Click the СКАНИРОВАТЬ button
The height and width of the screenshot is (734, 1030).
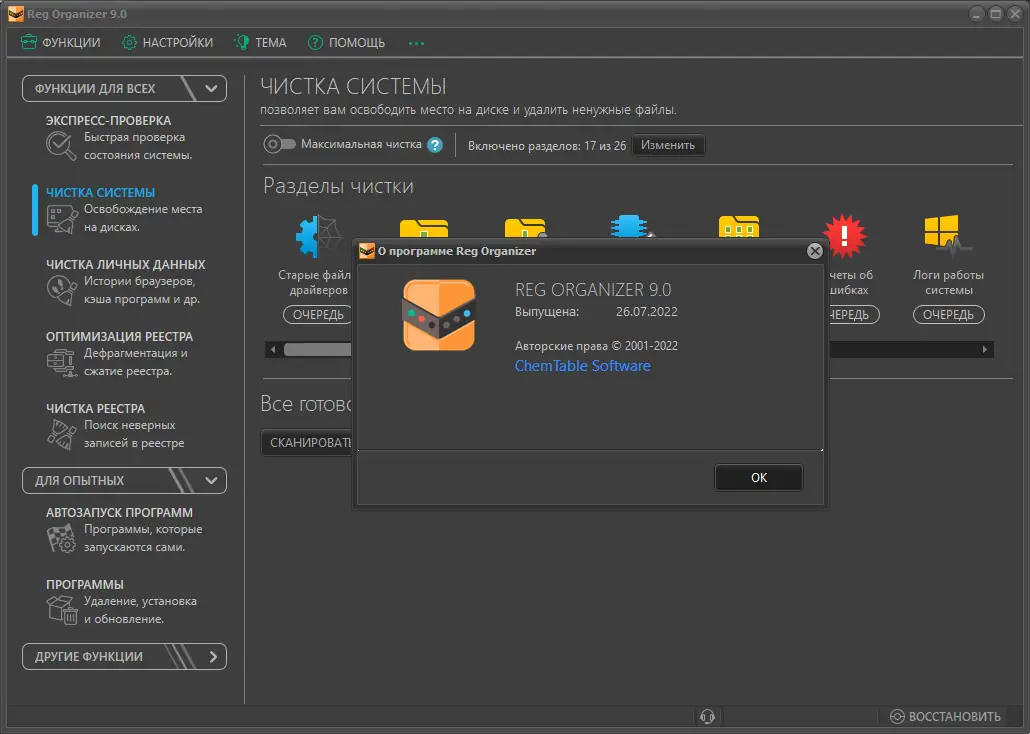[x=307, y=443]
